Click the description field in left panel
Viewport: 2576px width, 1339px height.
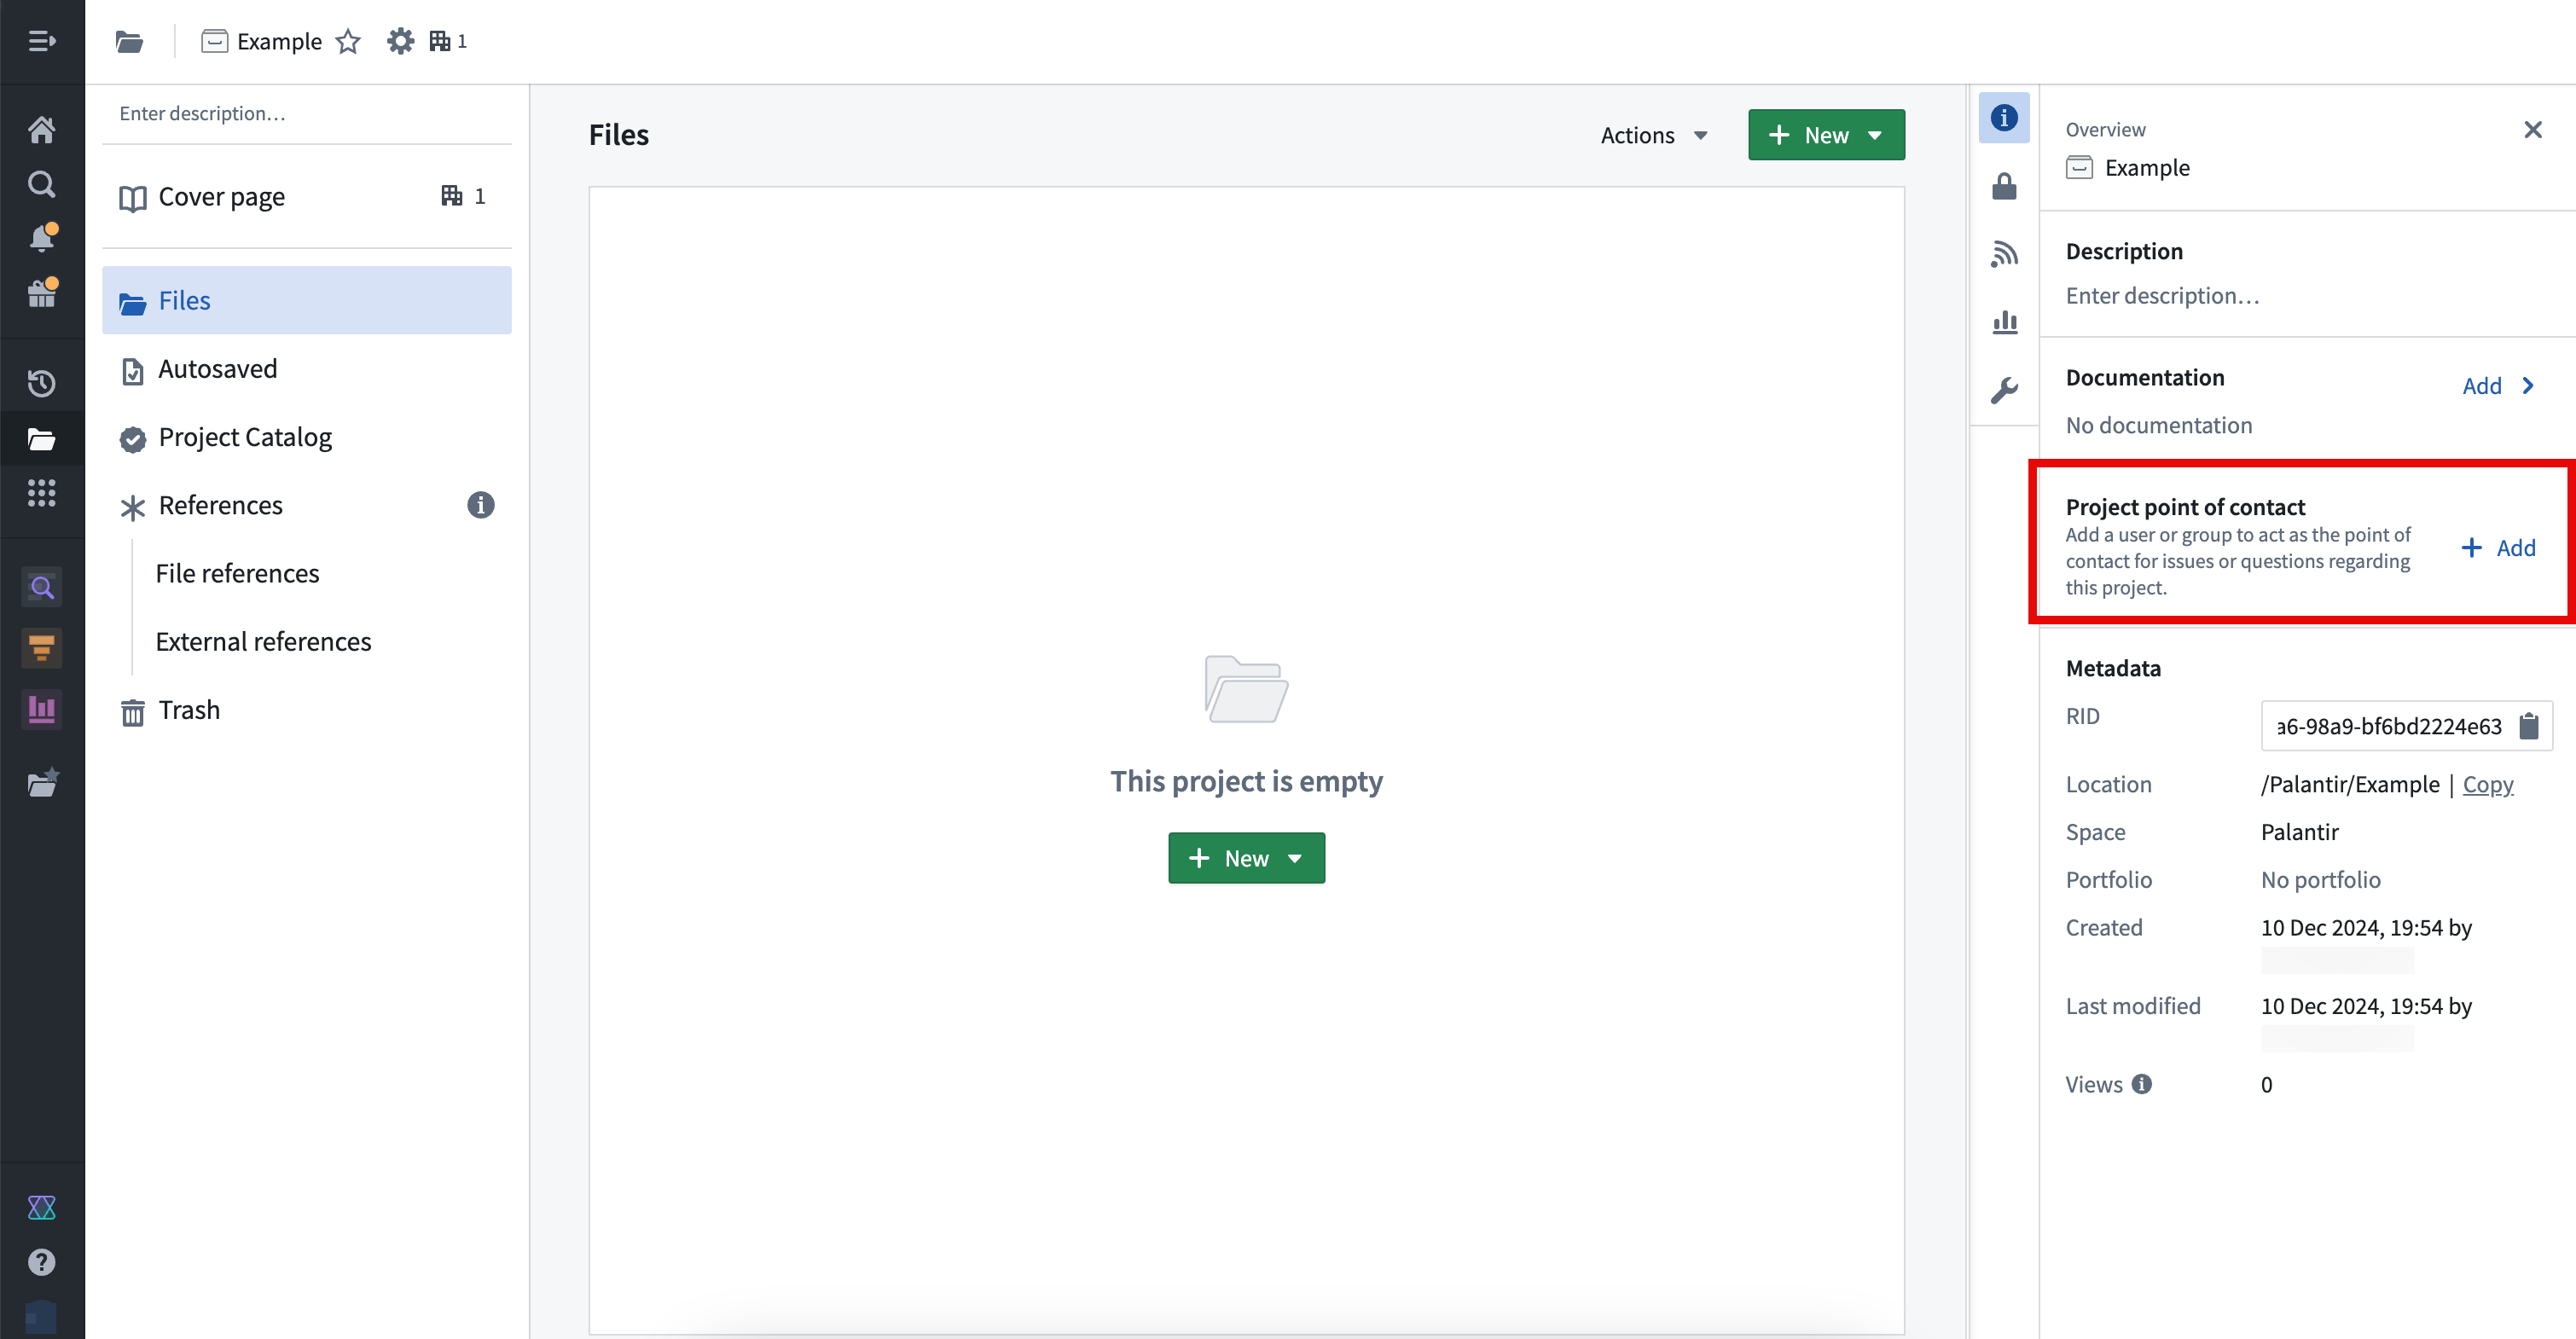[x=306, y=113]
